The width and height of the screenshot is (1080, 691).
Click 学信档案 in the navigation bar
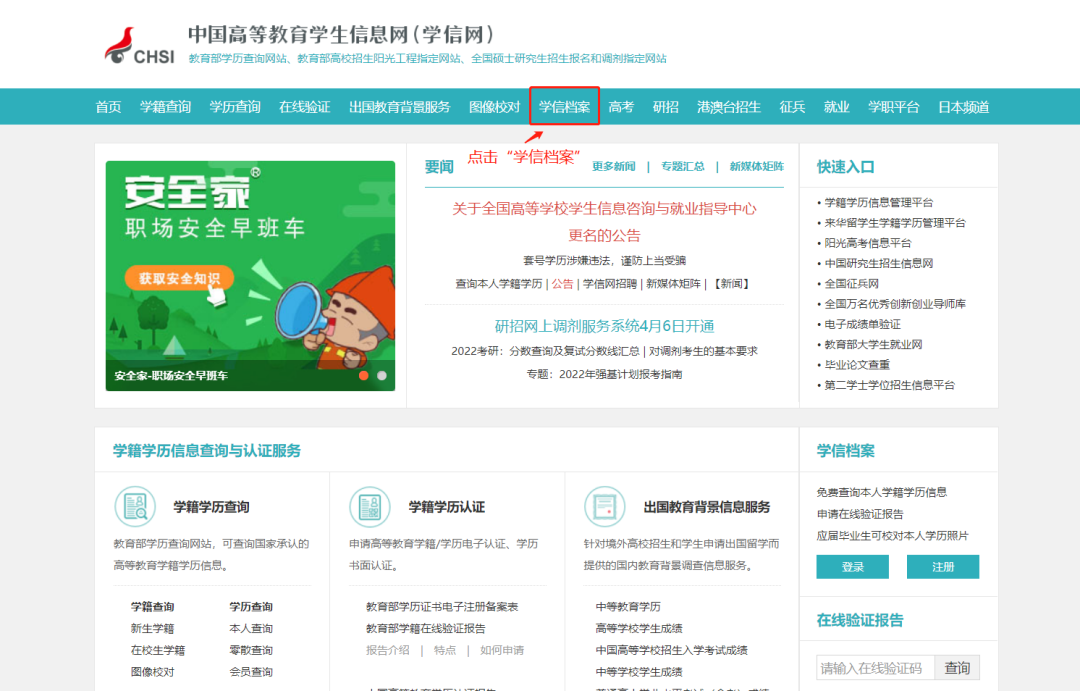tap(564, 107)
